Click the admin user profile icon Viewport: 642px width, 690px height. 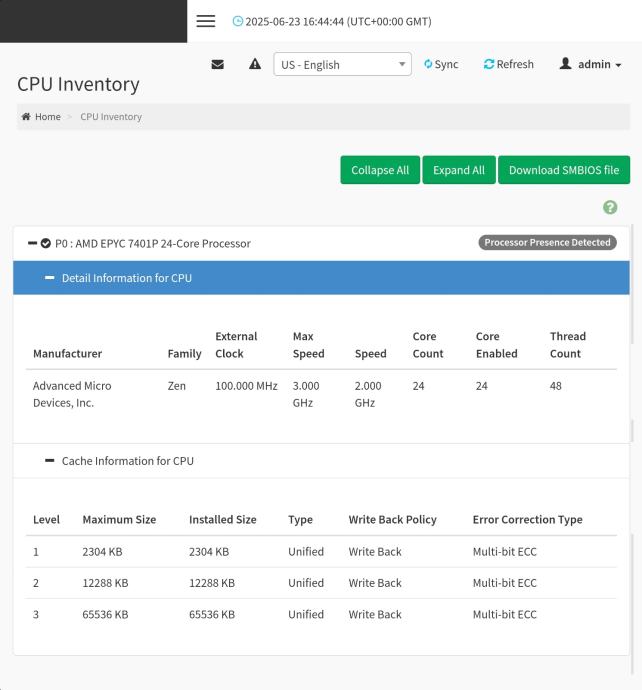[566, 64]
